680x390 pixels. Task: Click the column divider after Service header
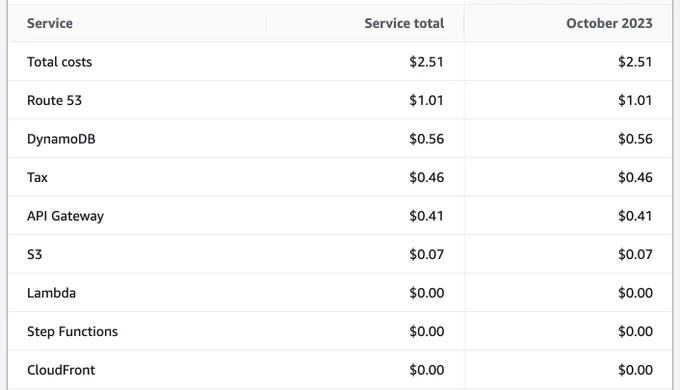[x=266, y=23]
